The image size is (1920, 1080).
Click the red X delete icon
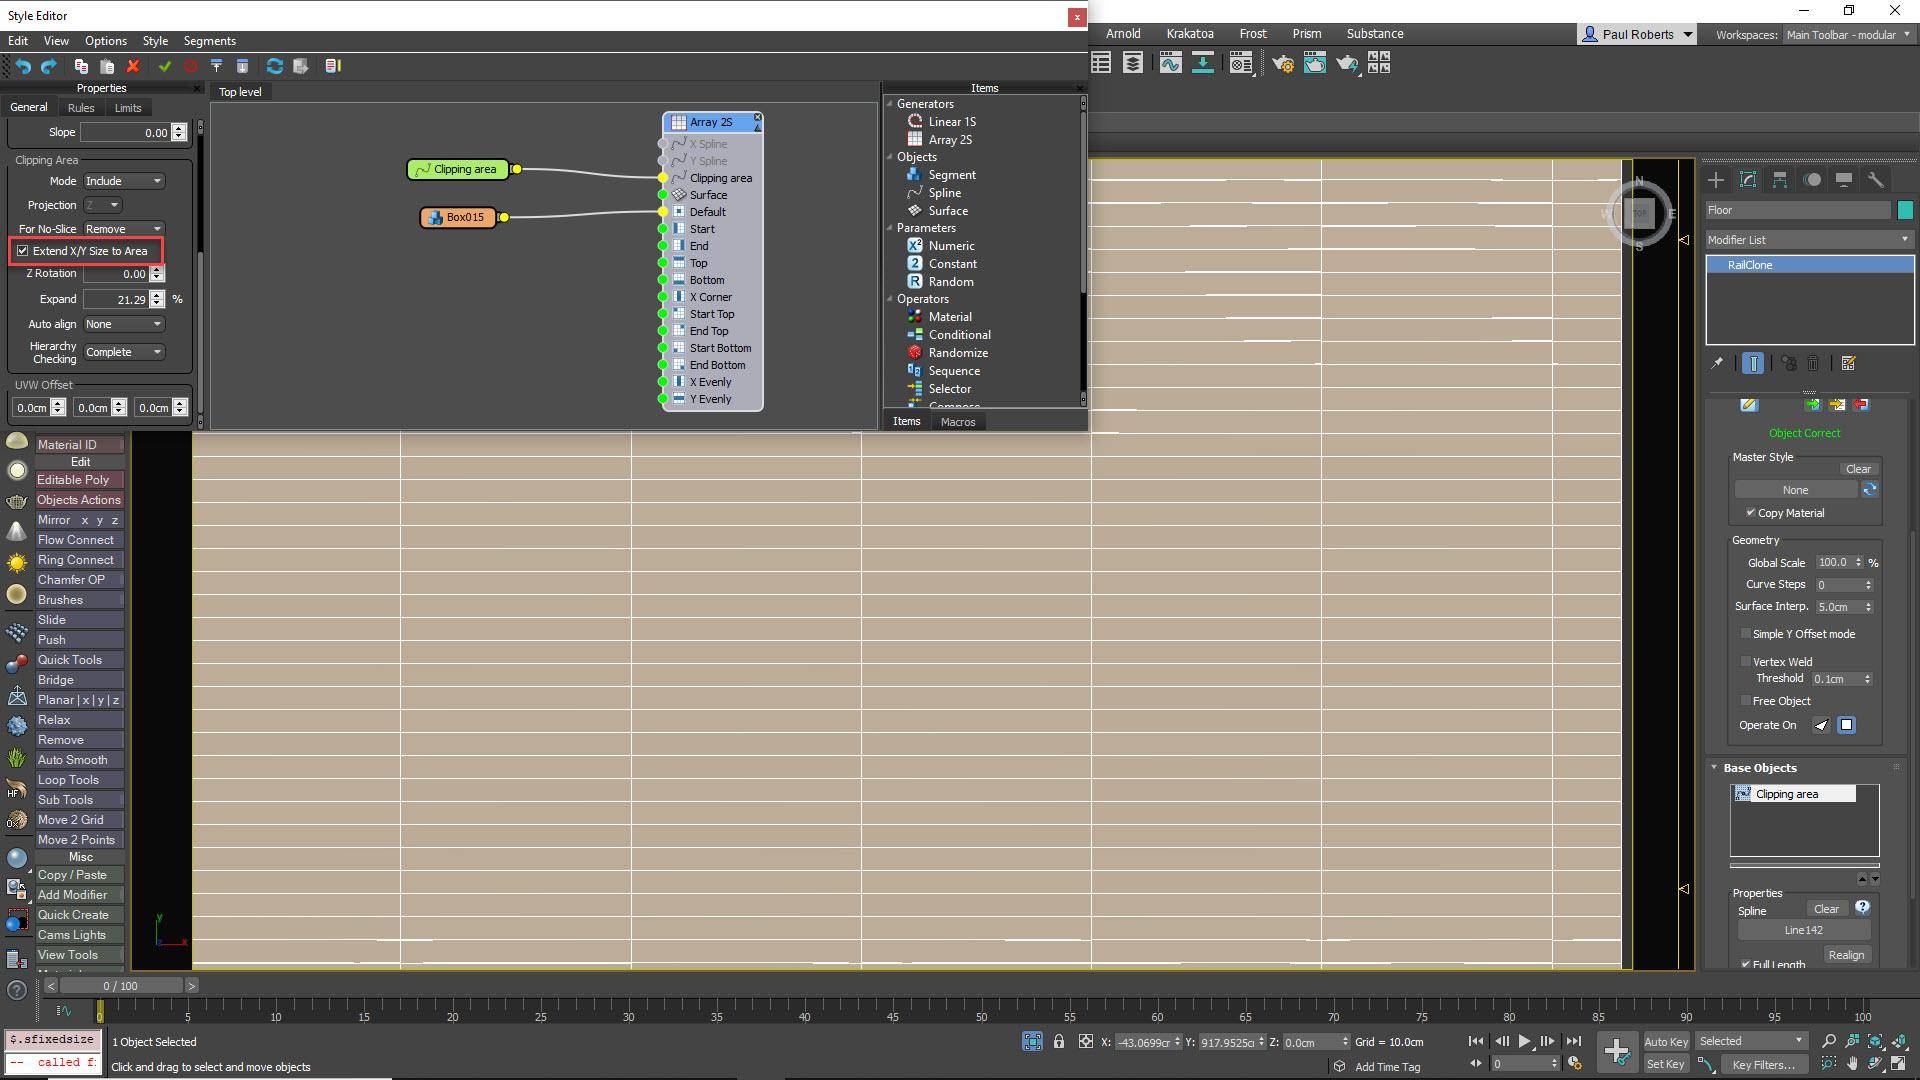133,66
